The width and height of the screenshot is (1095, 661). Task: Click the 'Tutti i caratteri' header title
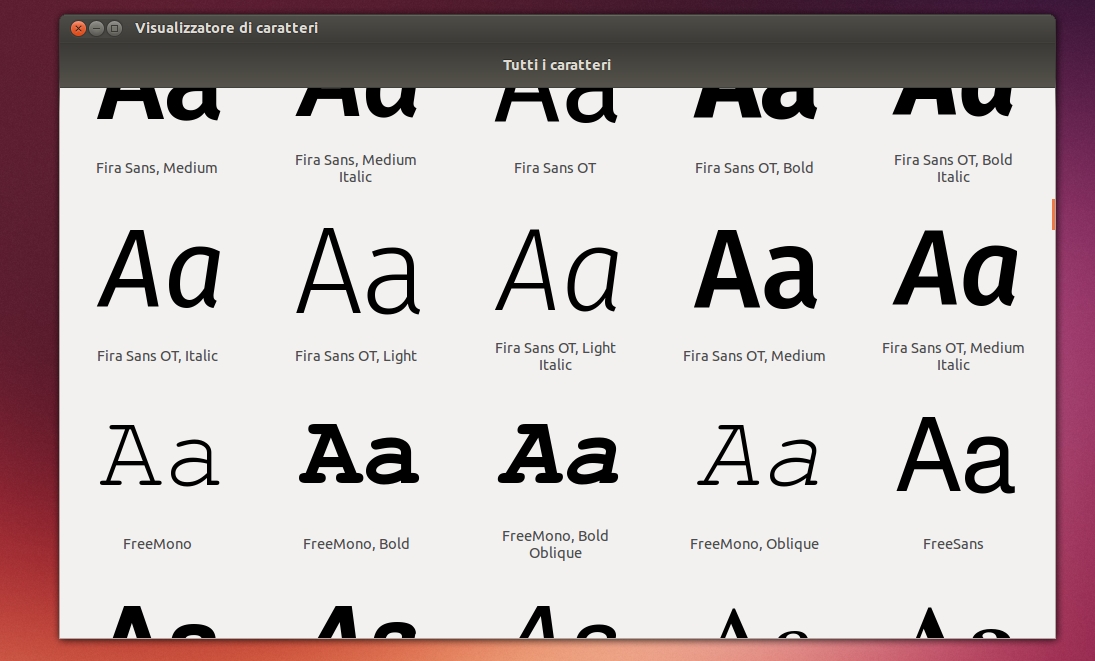point(557,65)
